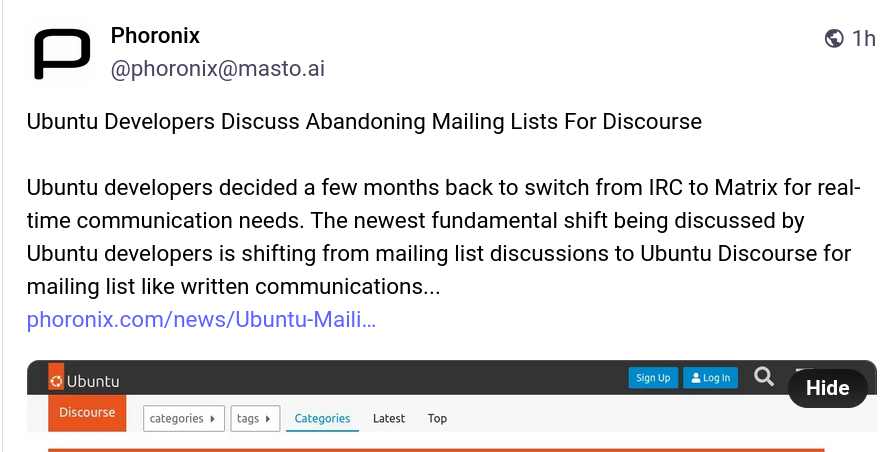Switch to the Latest tab

[x=389, y=418]
